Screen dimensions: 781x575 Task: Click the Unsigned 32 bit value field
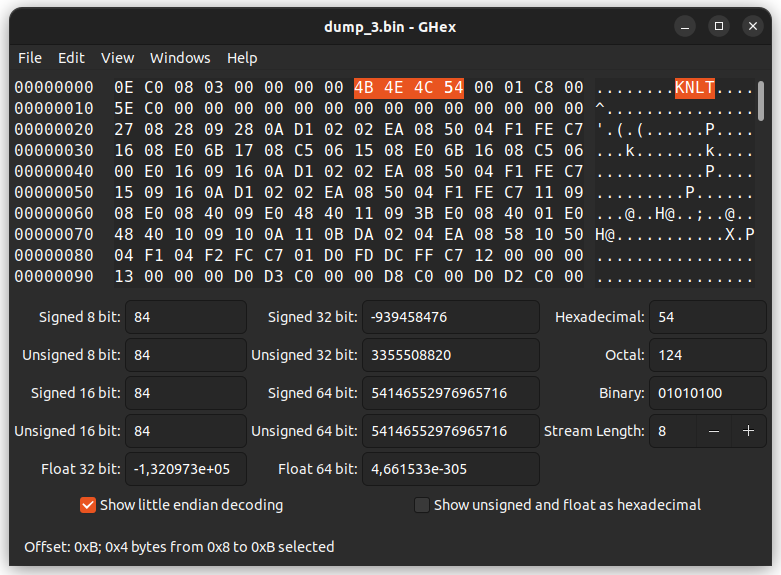pos(450,355)
